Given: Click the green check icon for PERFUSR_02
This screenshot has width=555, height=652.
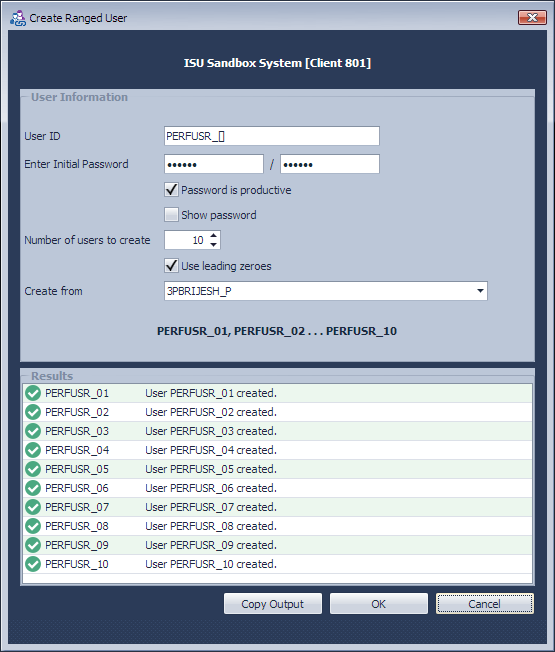Looking at the screenshot, I should click(x=33, y=412).
